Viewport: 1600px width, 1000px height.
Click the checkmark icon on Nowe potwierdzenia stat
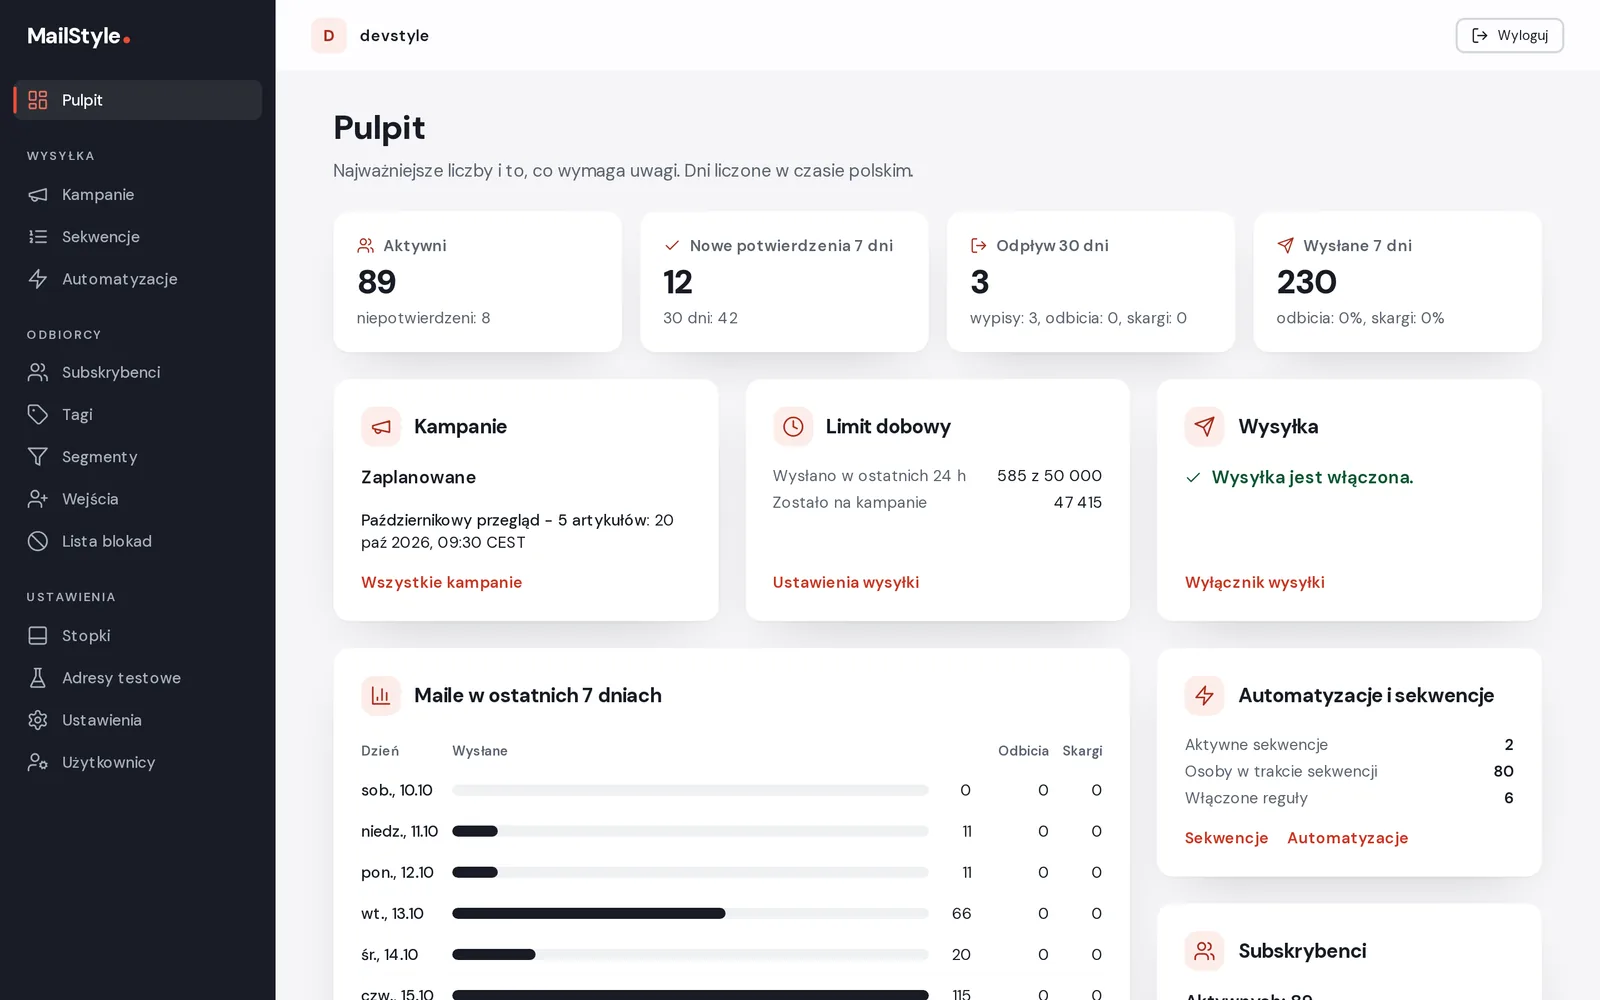pyautogui.click(x=672, y=246)
